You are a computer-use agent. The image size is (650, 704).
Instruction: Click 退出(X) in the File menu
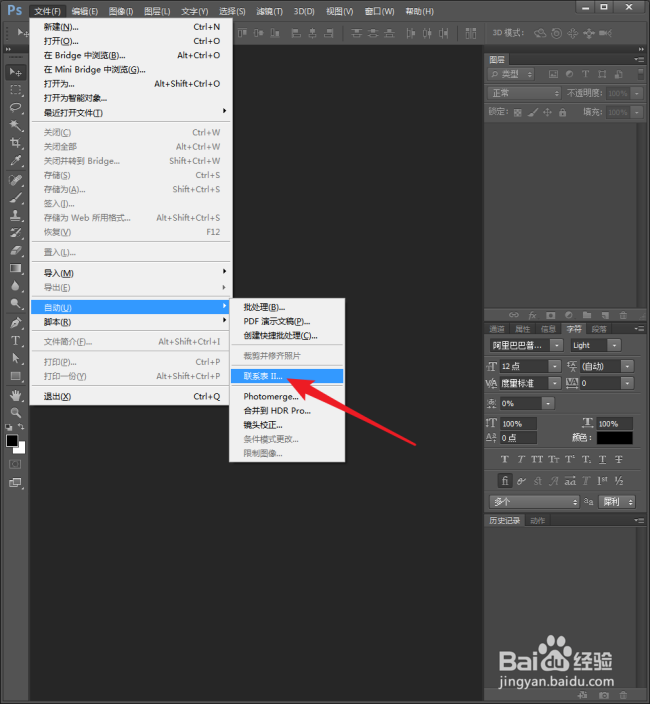131,396
